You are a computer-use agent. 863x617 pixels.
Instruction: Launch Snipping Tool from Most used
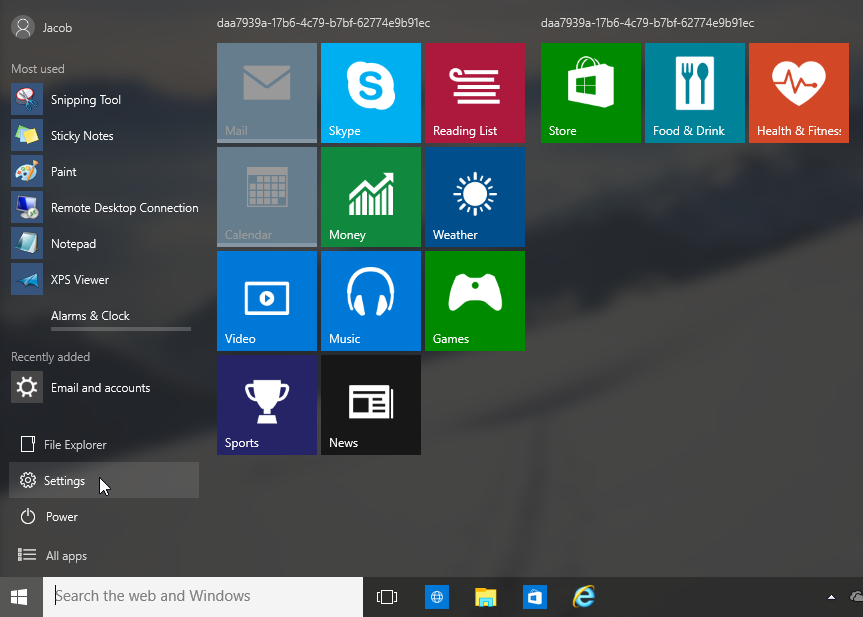[105, 100]
